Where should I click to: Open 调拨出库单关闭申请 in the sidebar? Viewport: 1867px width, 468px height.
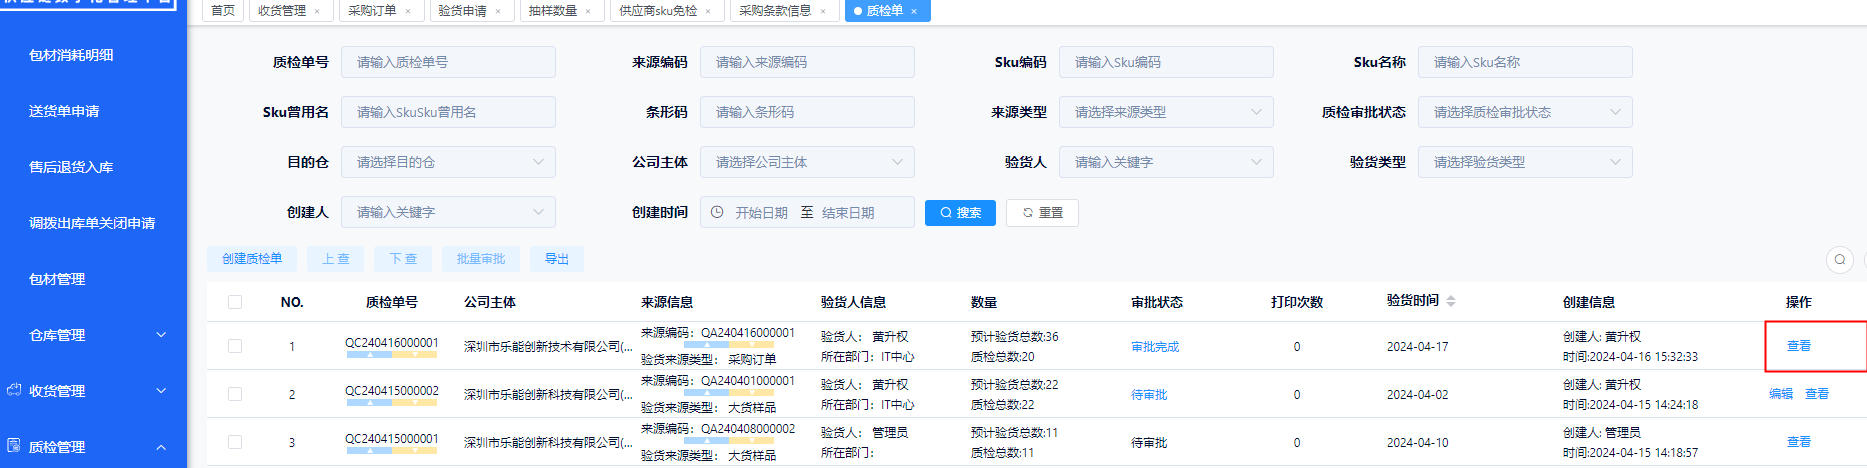[x=93, y=223]
